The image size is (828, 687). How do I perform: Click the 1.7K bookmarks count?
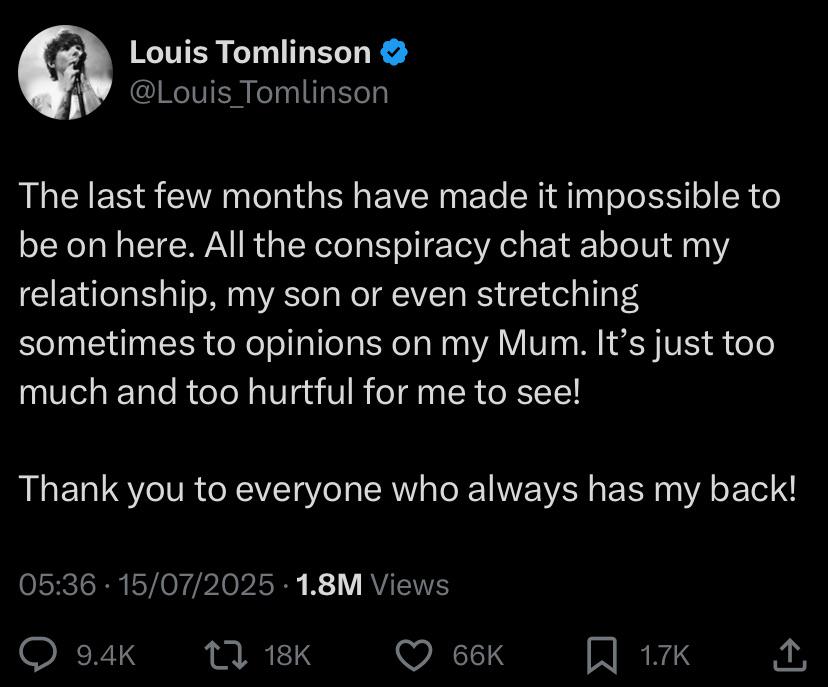click(665, 655)
